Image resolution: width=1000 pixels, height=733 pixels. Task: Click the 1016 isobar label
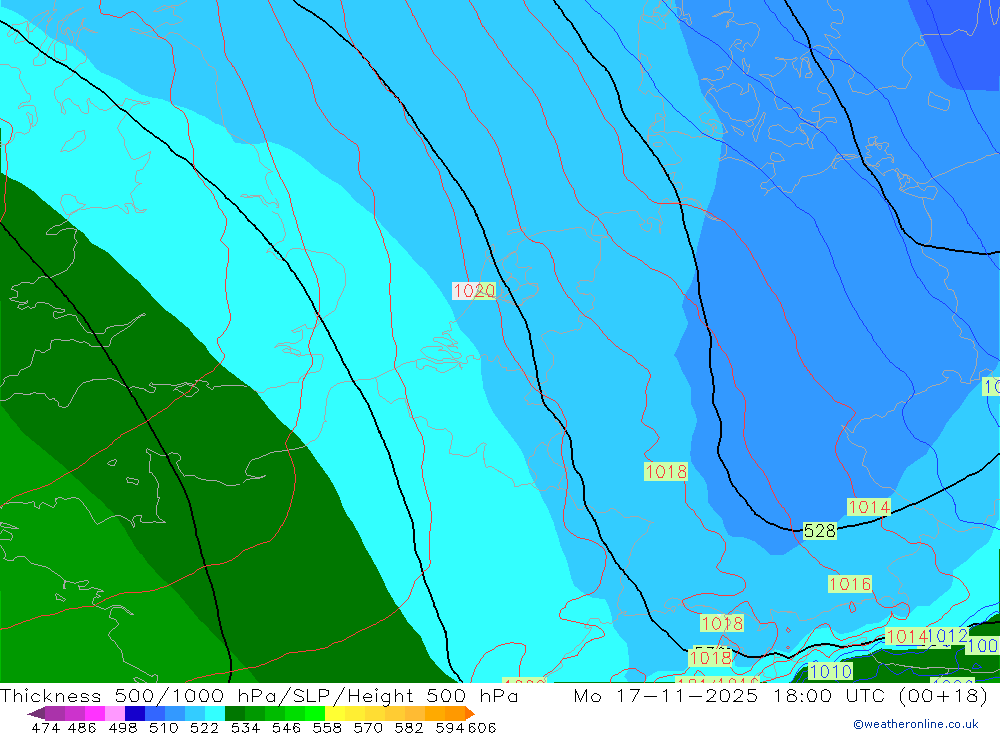click(849, 584)
